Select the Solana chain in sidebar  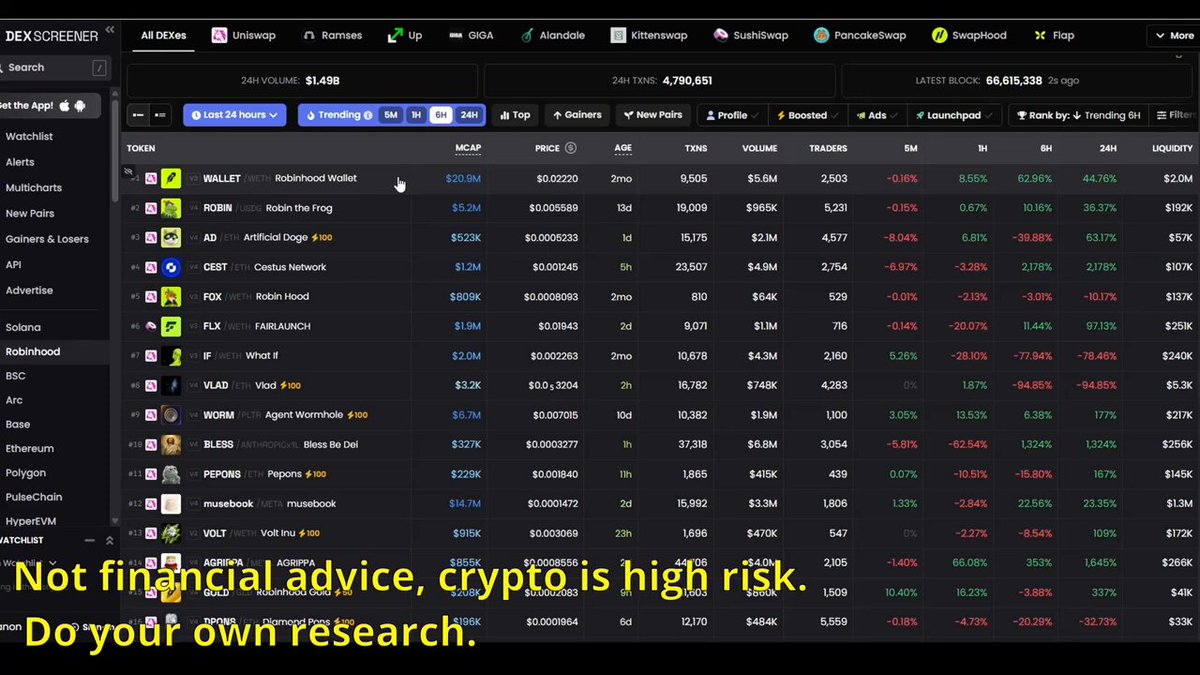[x=23, y=327]
